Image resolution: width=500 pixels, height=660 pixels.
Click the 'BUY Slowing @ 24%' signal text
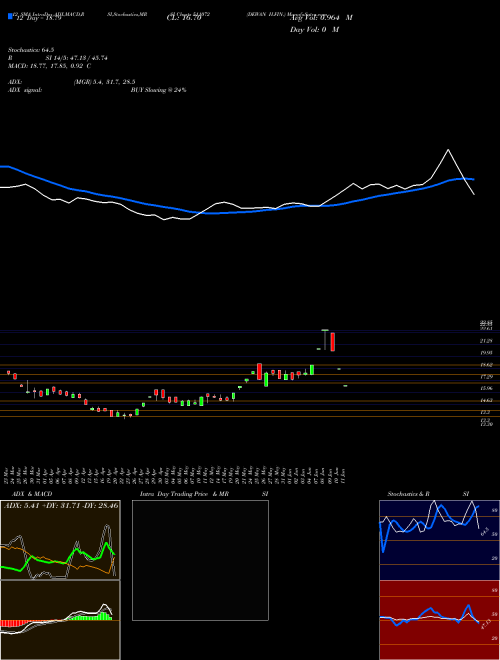click(158, 90)
